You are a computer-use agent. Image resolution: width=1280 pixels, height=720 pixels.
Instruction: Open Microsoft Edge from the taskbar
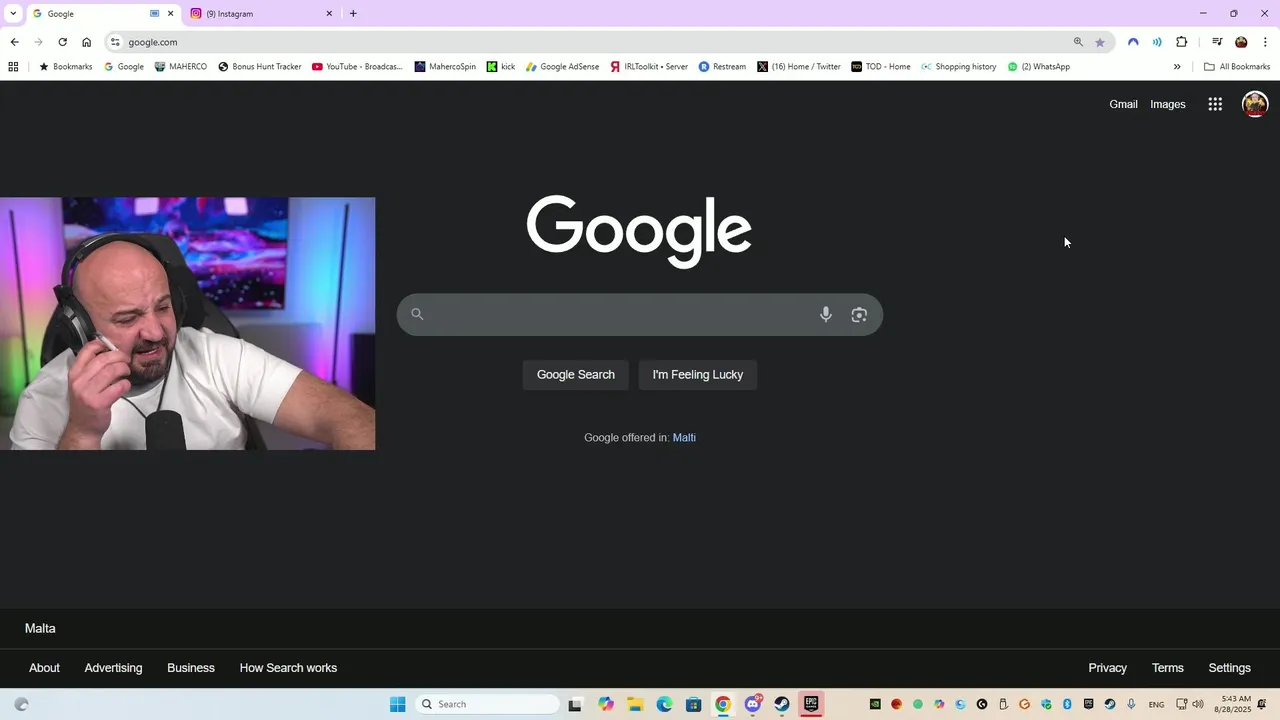coord(664,704)
